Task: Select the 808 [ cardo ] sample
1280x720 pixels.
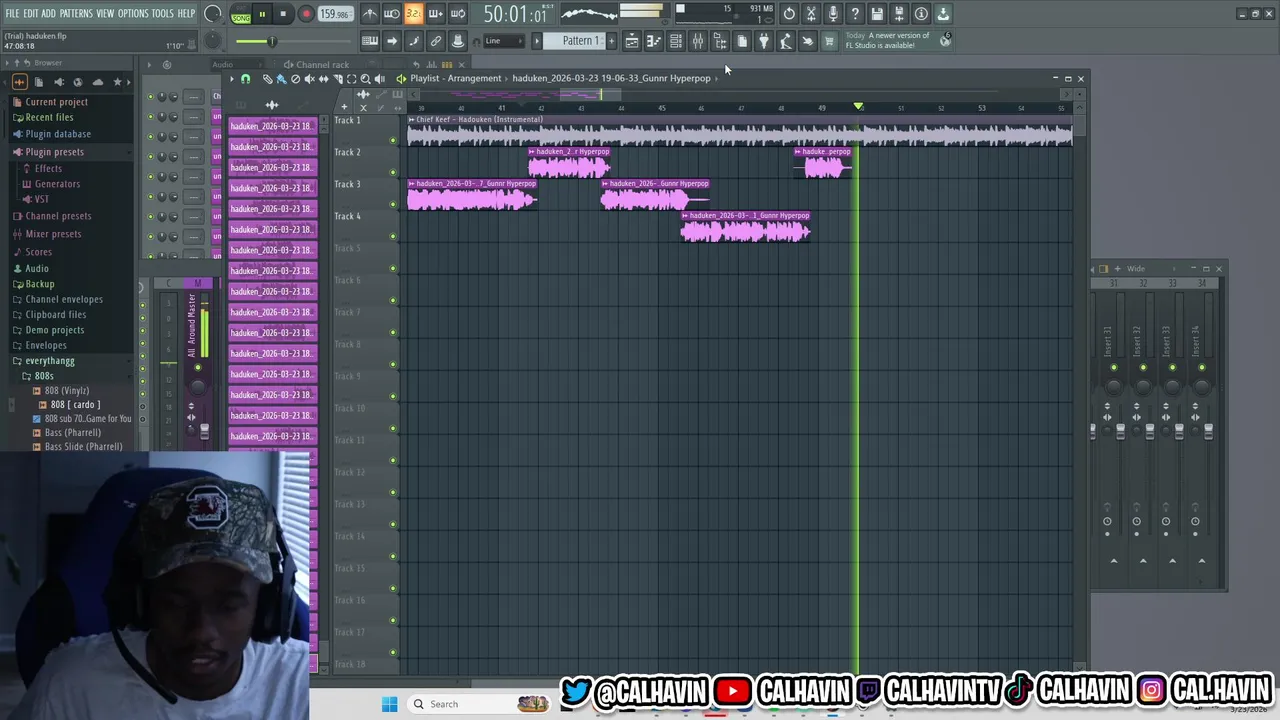Action: [x=75, y=405]
